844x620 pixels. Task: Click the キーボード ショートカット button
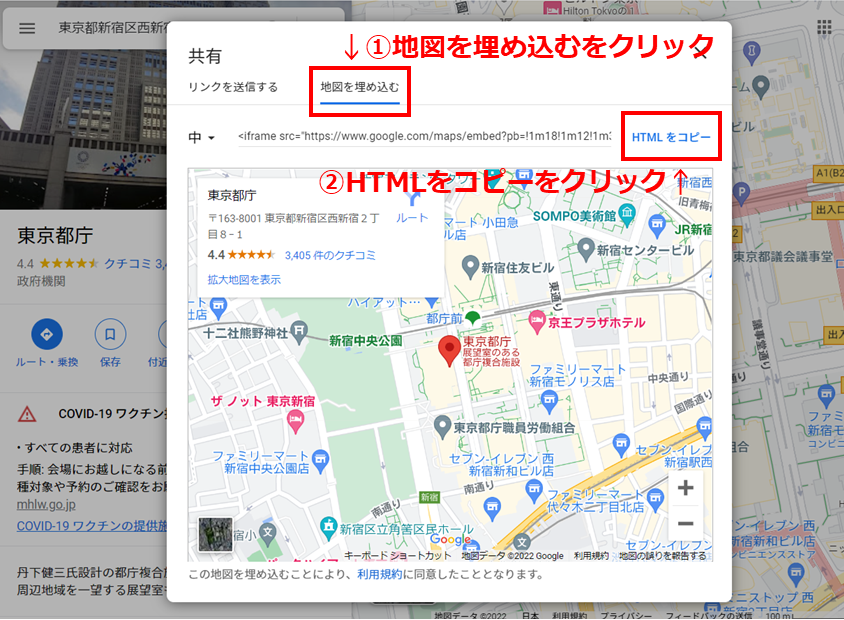click(x=398, y=556)
